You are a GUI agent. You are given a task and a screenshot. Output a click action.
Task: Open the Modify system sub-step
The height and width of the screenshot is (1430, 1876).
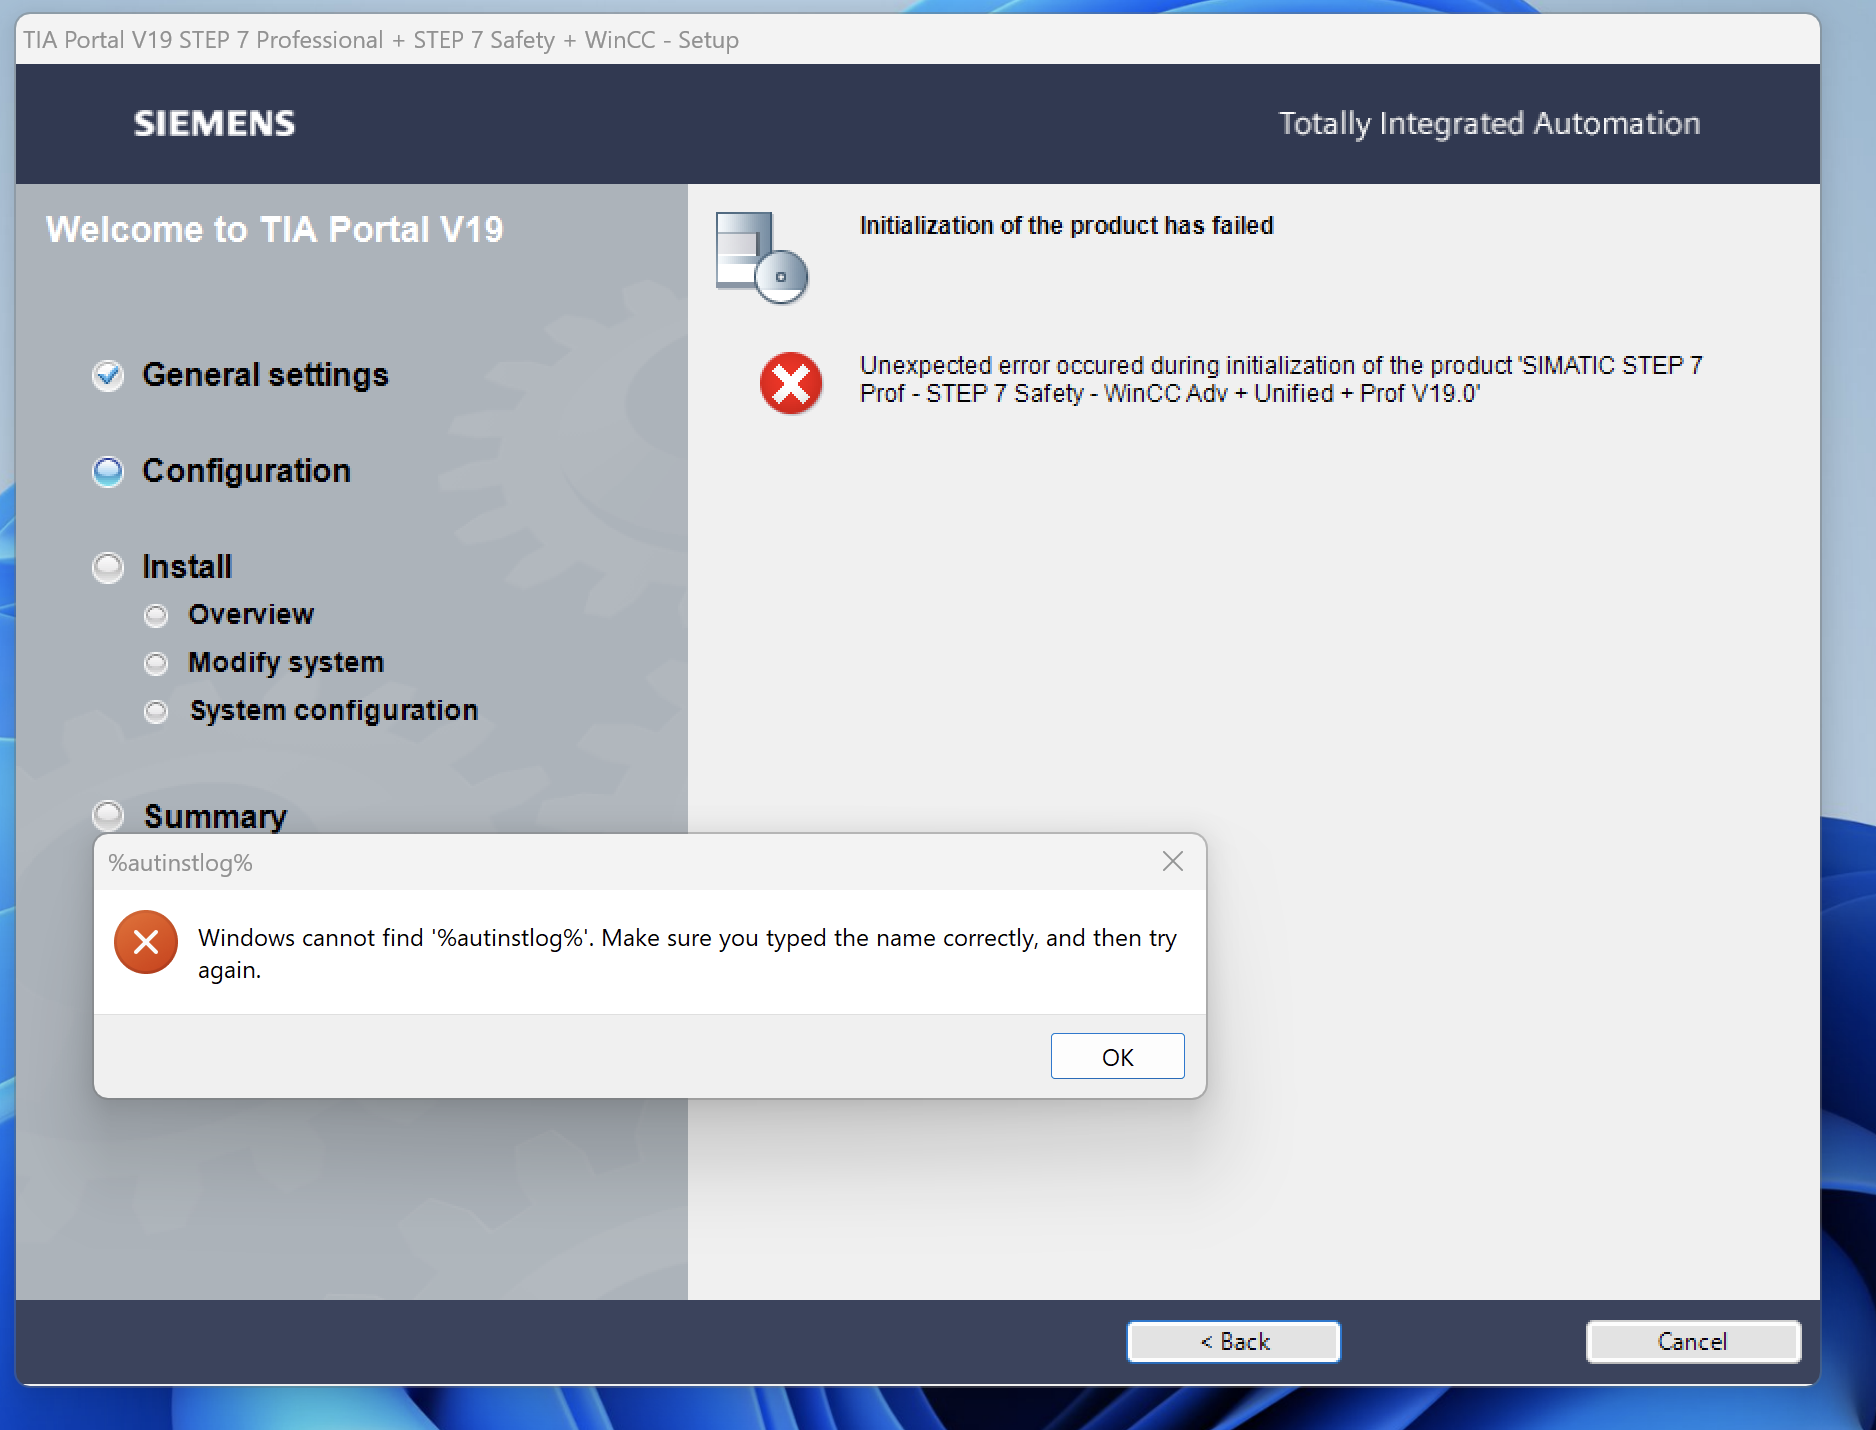point(286,662)
